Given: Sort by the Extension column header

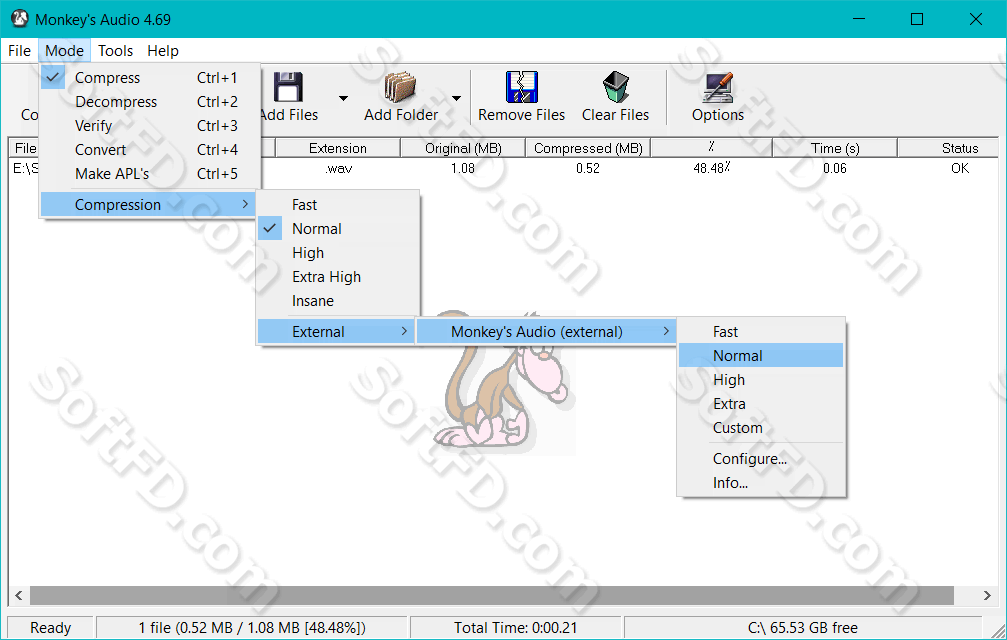Looking at the screenshot, I should 338,148.
